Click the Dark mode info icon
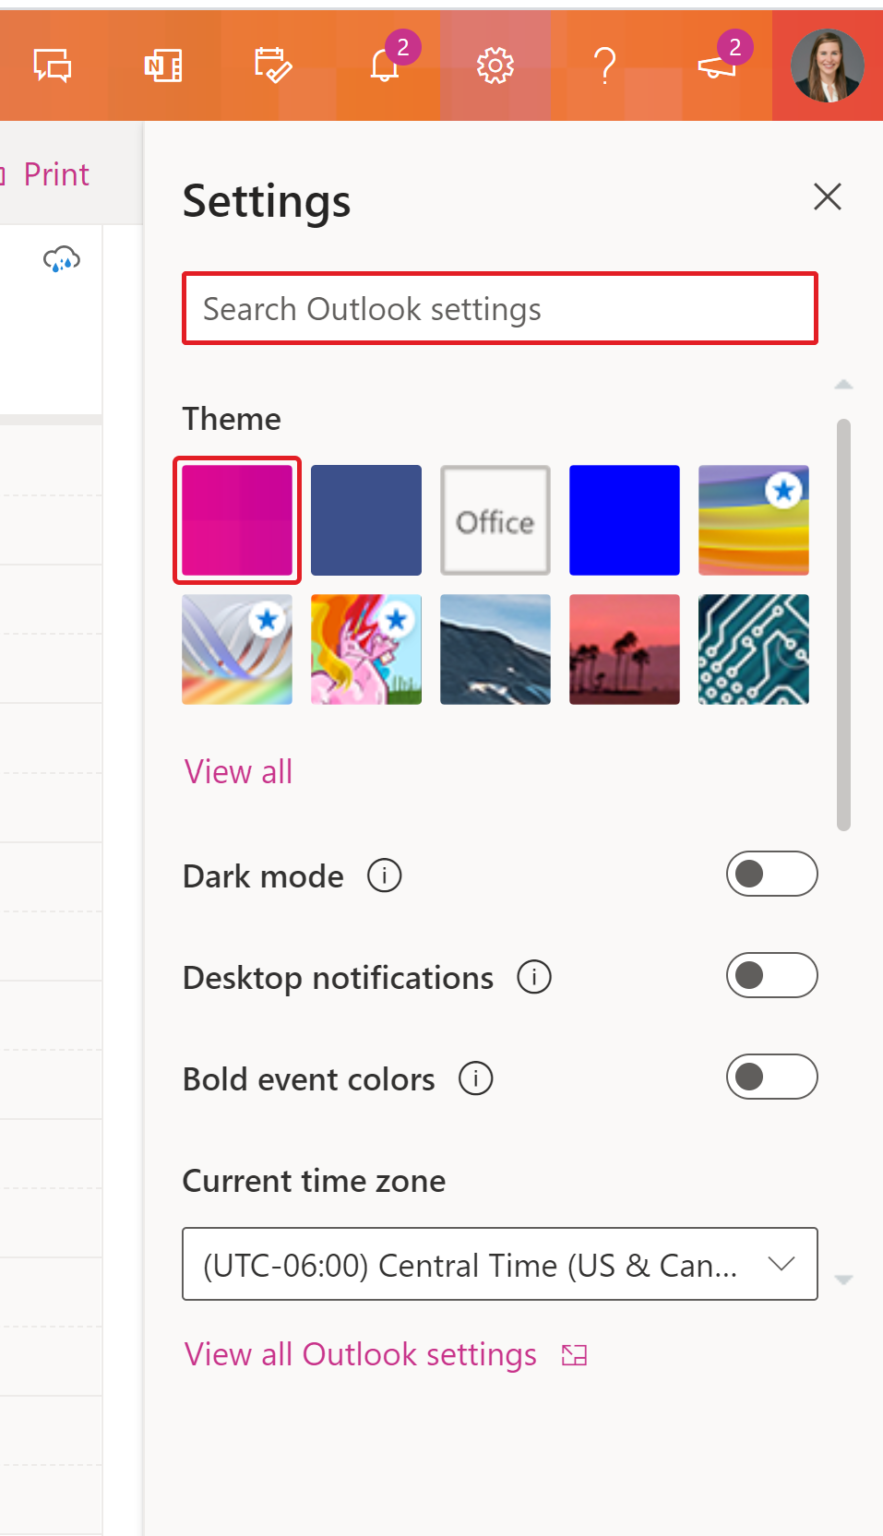 (384, 875)
